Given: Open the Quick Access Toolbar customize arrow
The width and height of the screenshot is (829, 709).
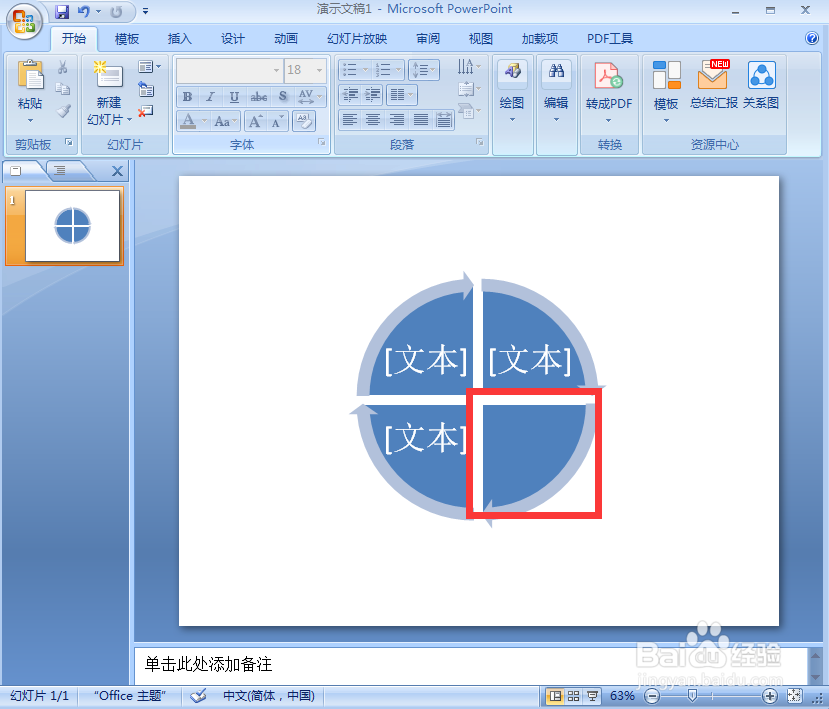Looking at the screenshot, I should tap(145, 11).
